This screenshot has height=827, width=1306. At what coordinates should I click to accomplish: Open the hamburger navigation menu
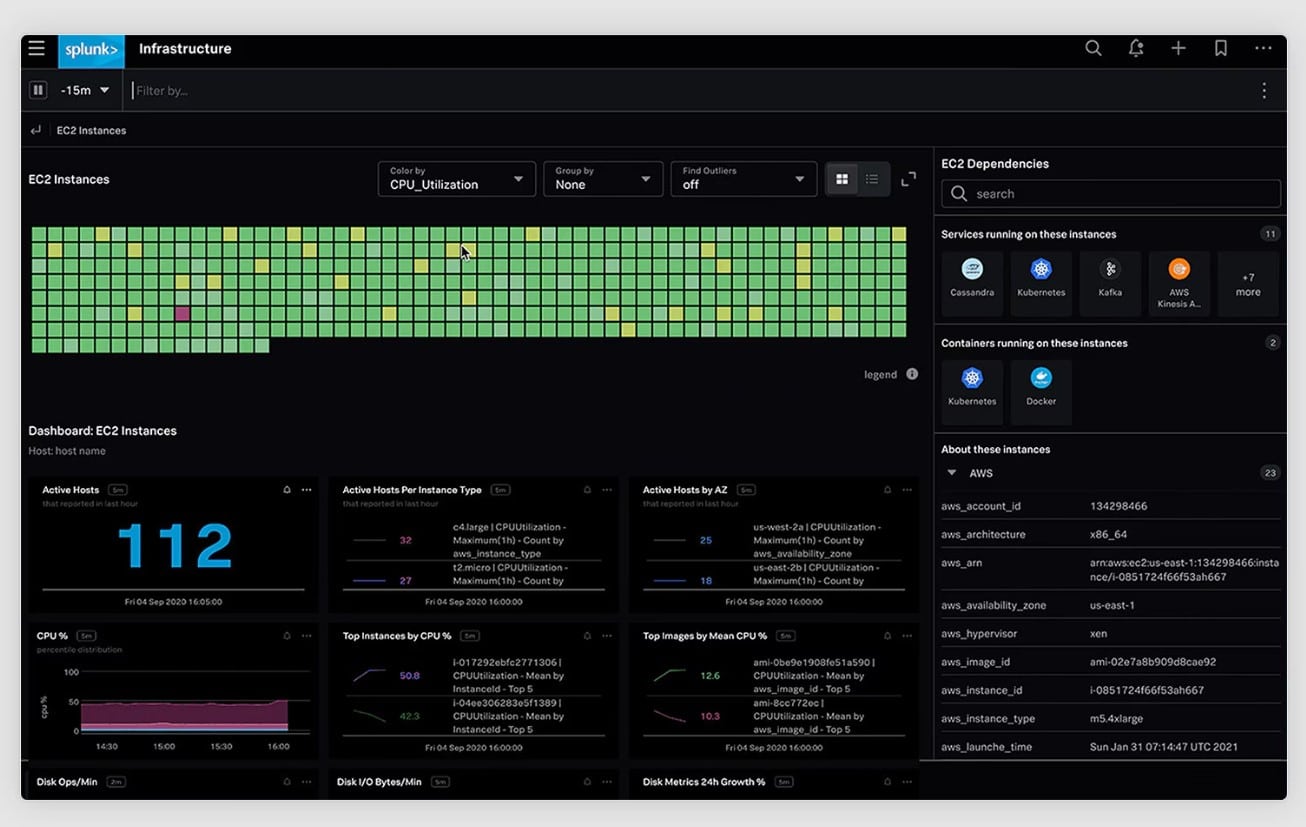click(37, 48)
